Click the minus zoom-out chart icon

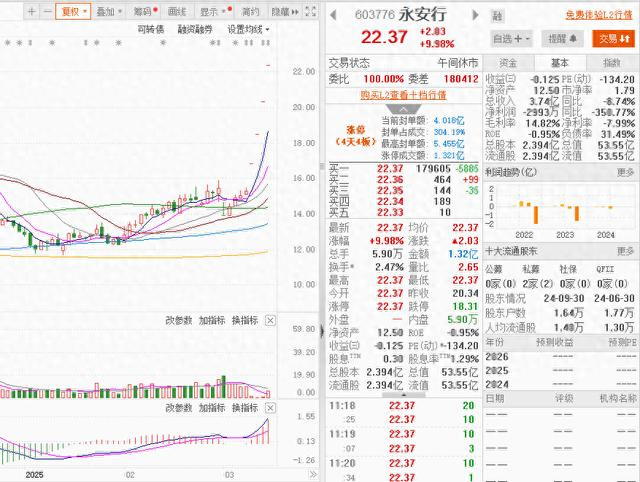pos(47,12)
